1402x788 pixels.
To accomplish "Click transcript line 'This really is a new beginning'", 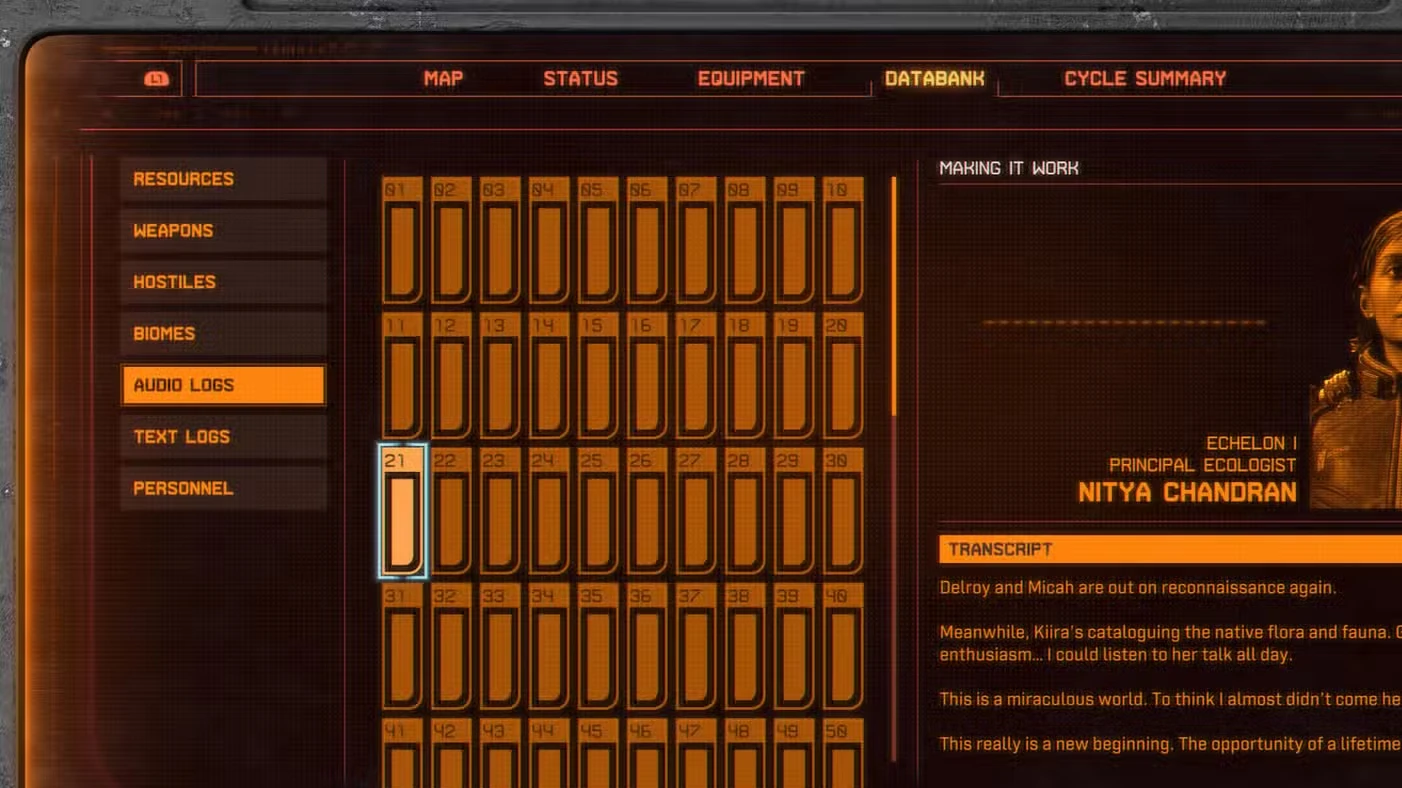I will [1170, 744].
